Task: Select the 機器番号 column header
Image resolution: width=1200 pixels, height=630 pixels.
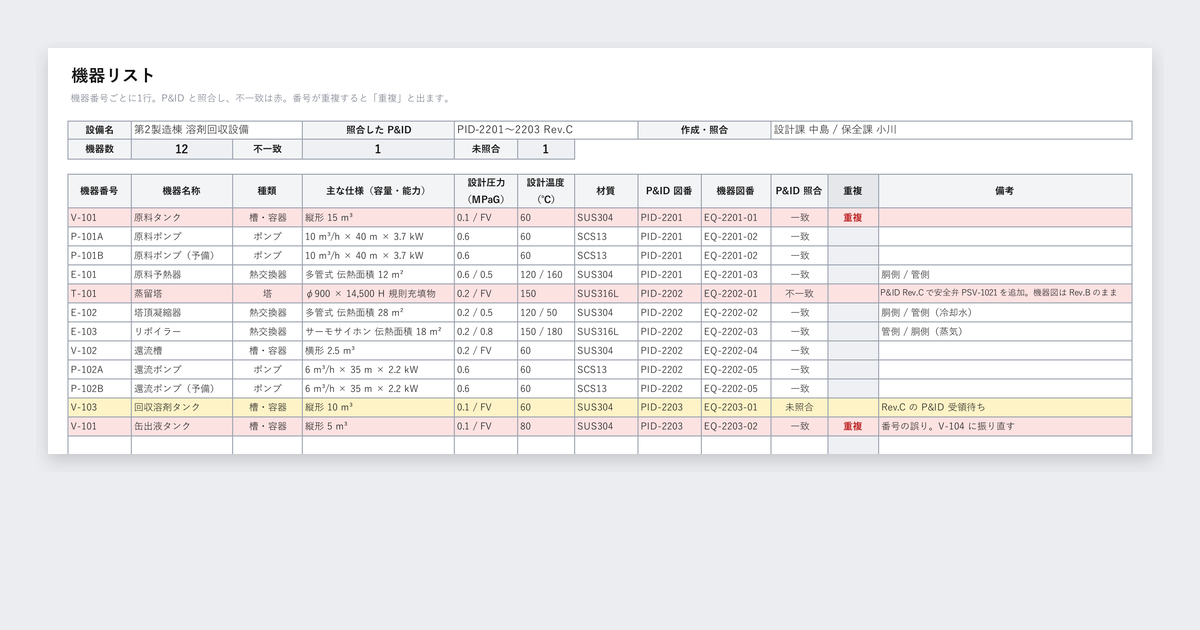Action: 99,191
